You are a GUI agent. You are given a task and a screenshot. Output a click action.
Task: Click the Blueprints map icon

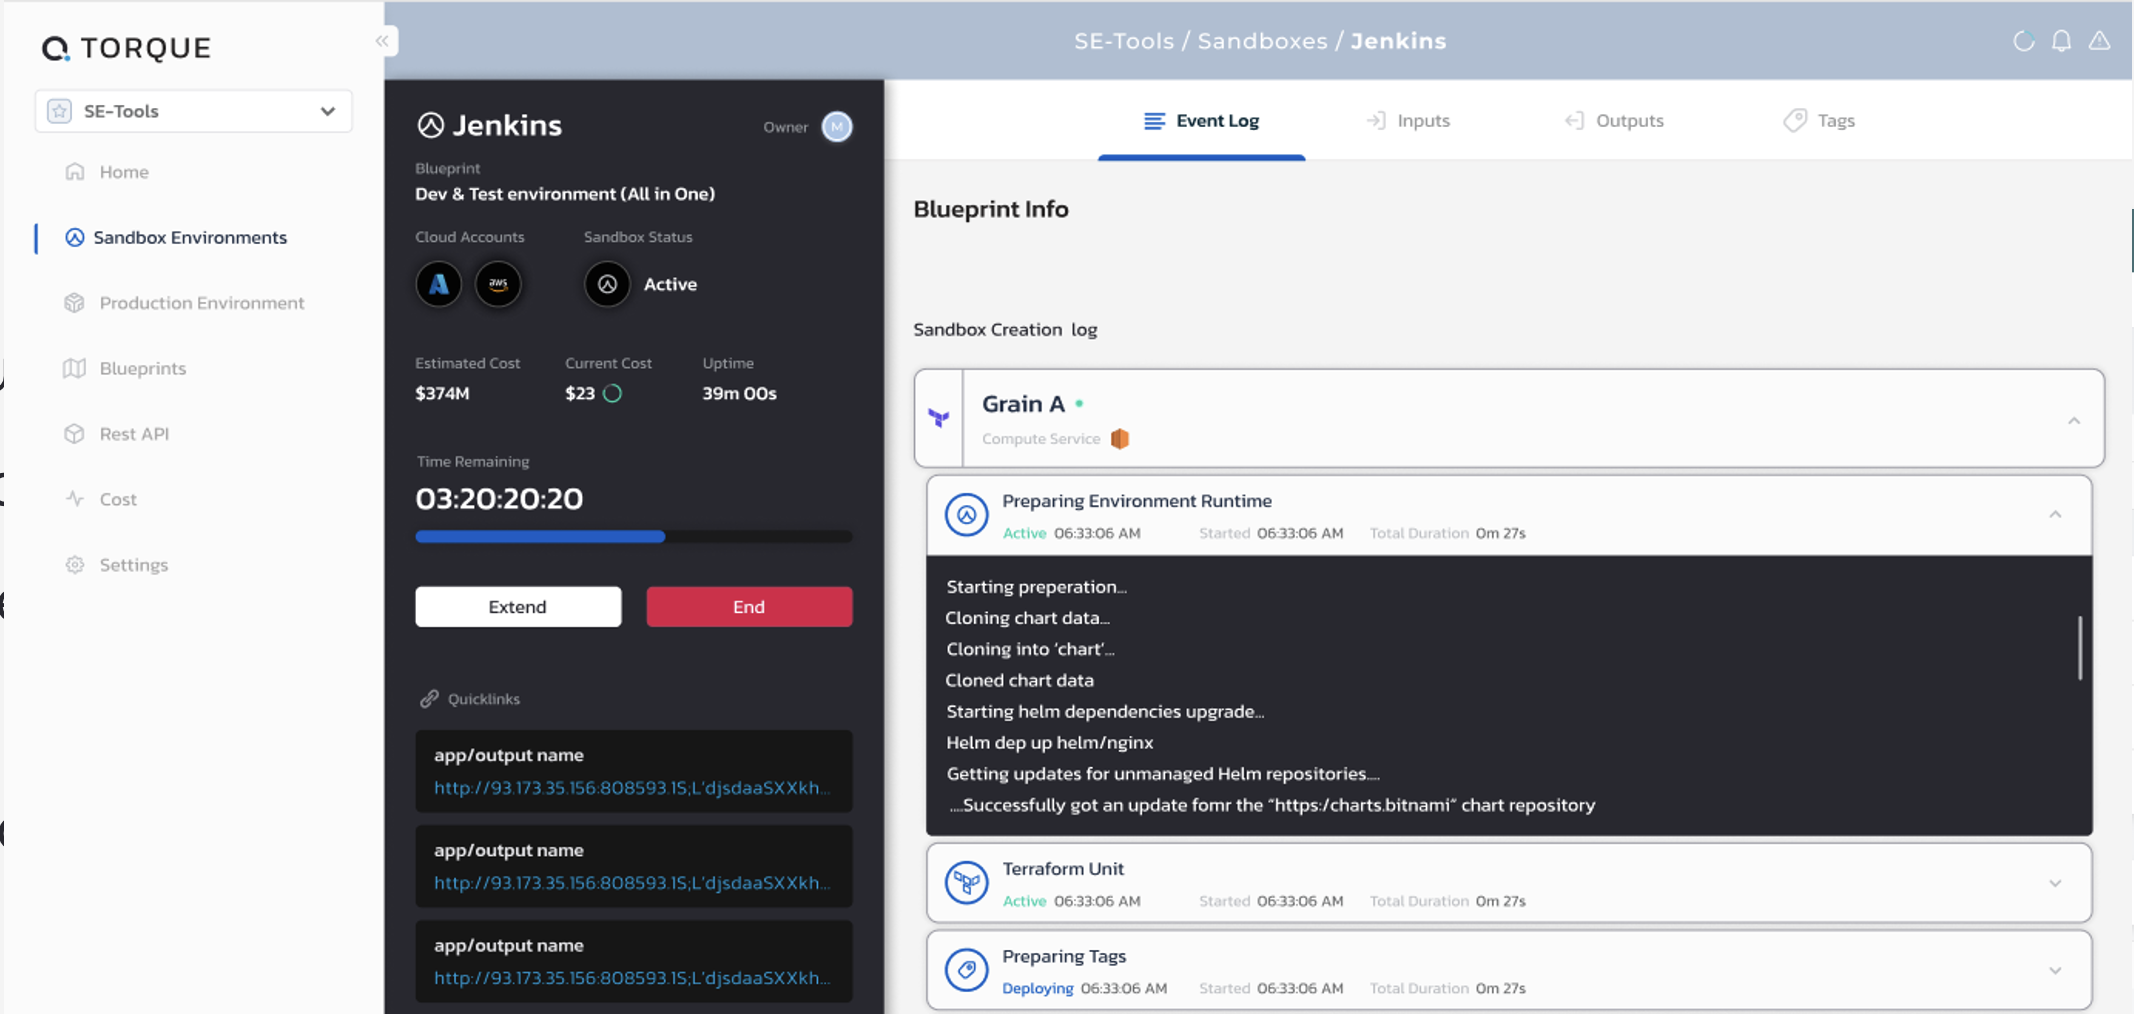(75, 368)
